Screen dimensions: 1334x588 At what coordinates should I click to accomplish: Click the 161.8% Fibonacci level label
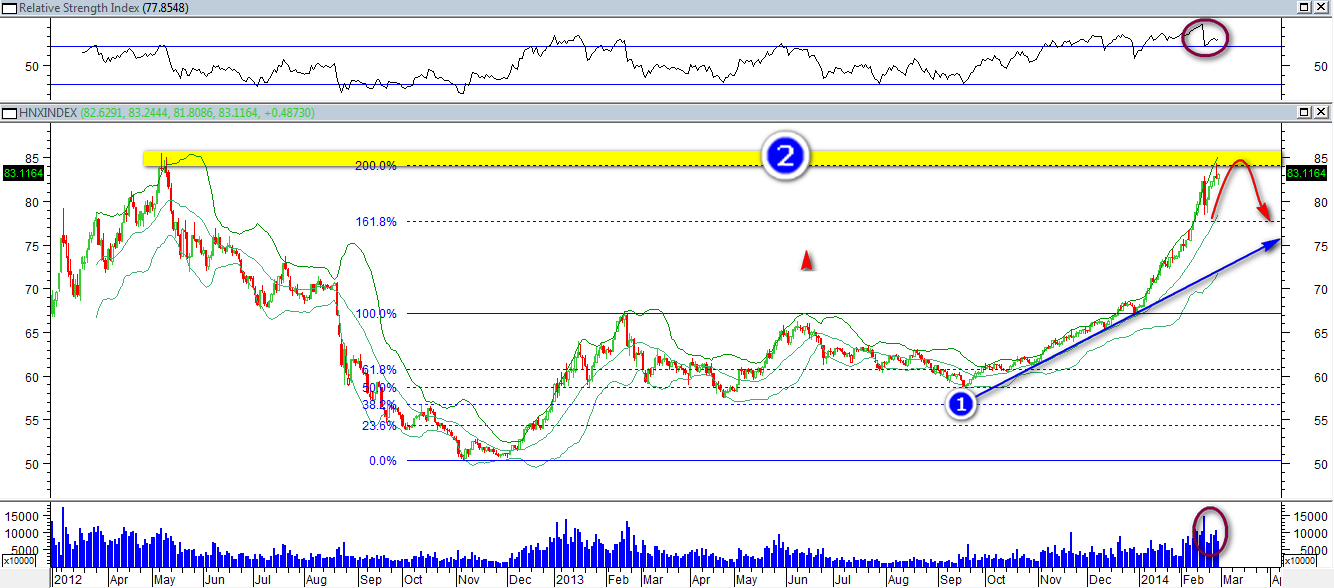pyautogui.click(x=376, y=222)
